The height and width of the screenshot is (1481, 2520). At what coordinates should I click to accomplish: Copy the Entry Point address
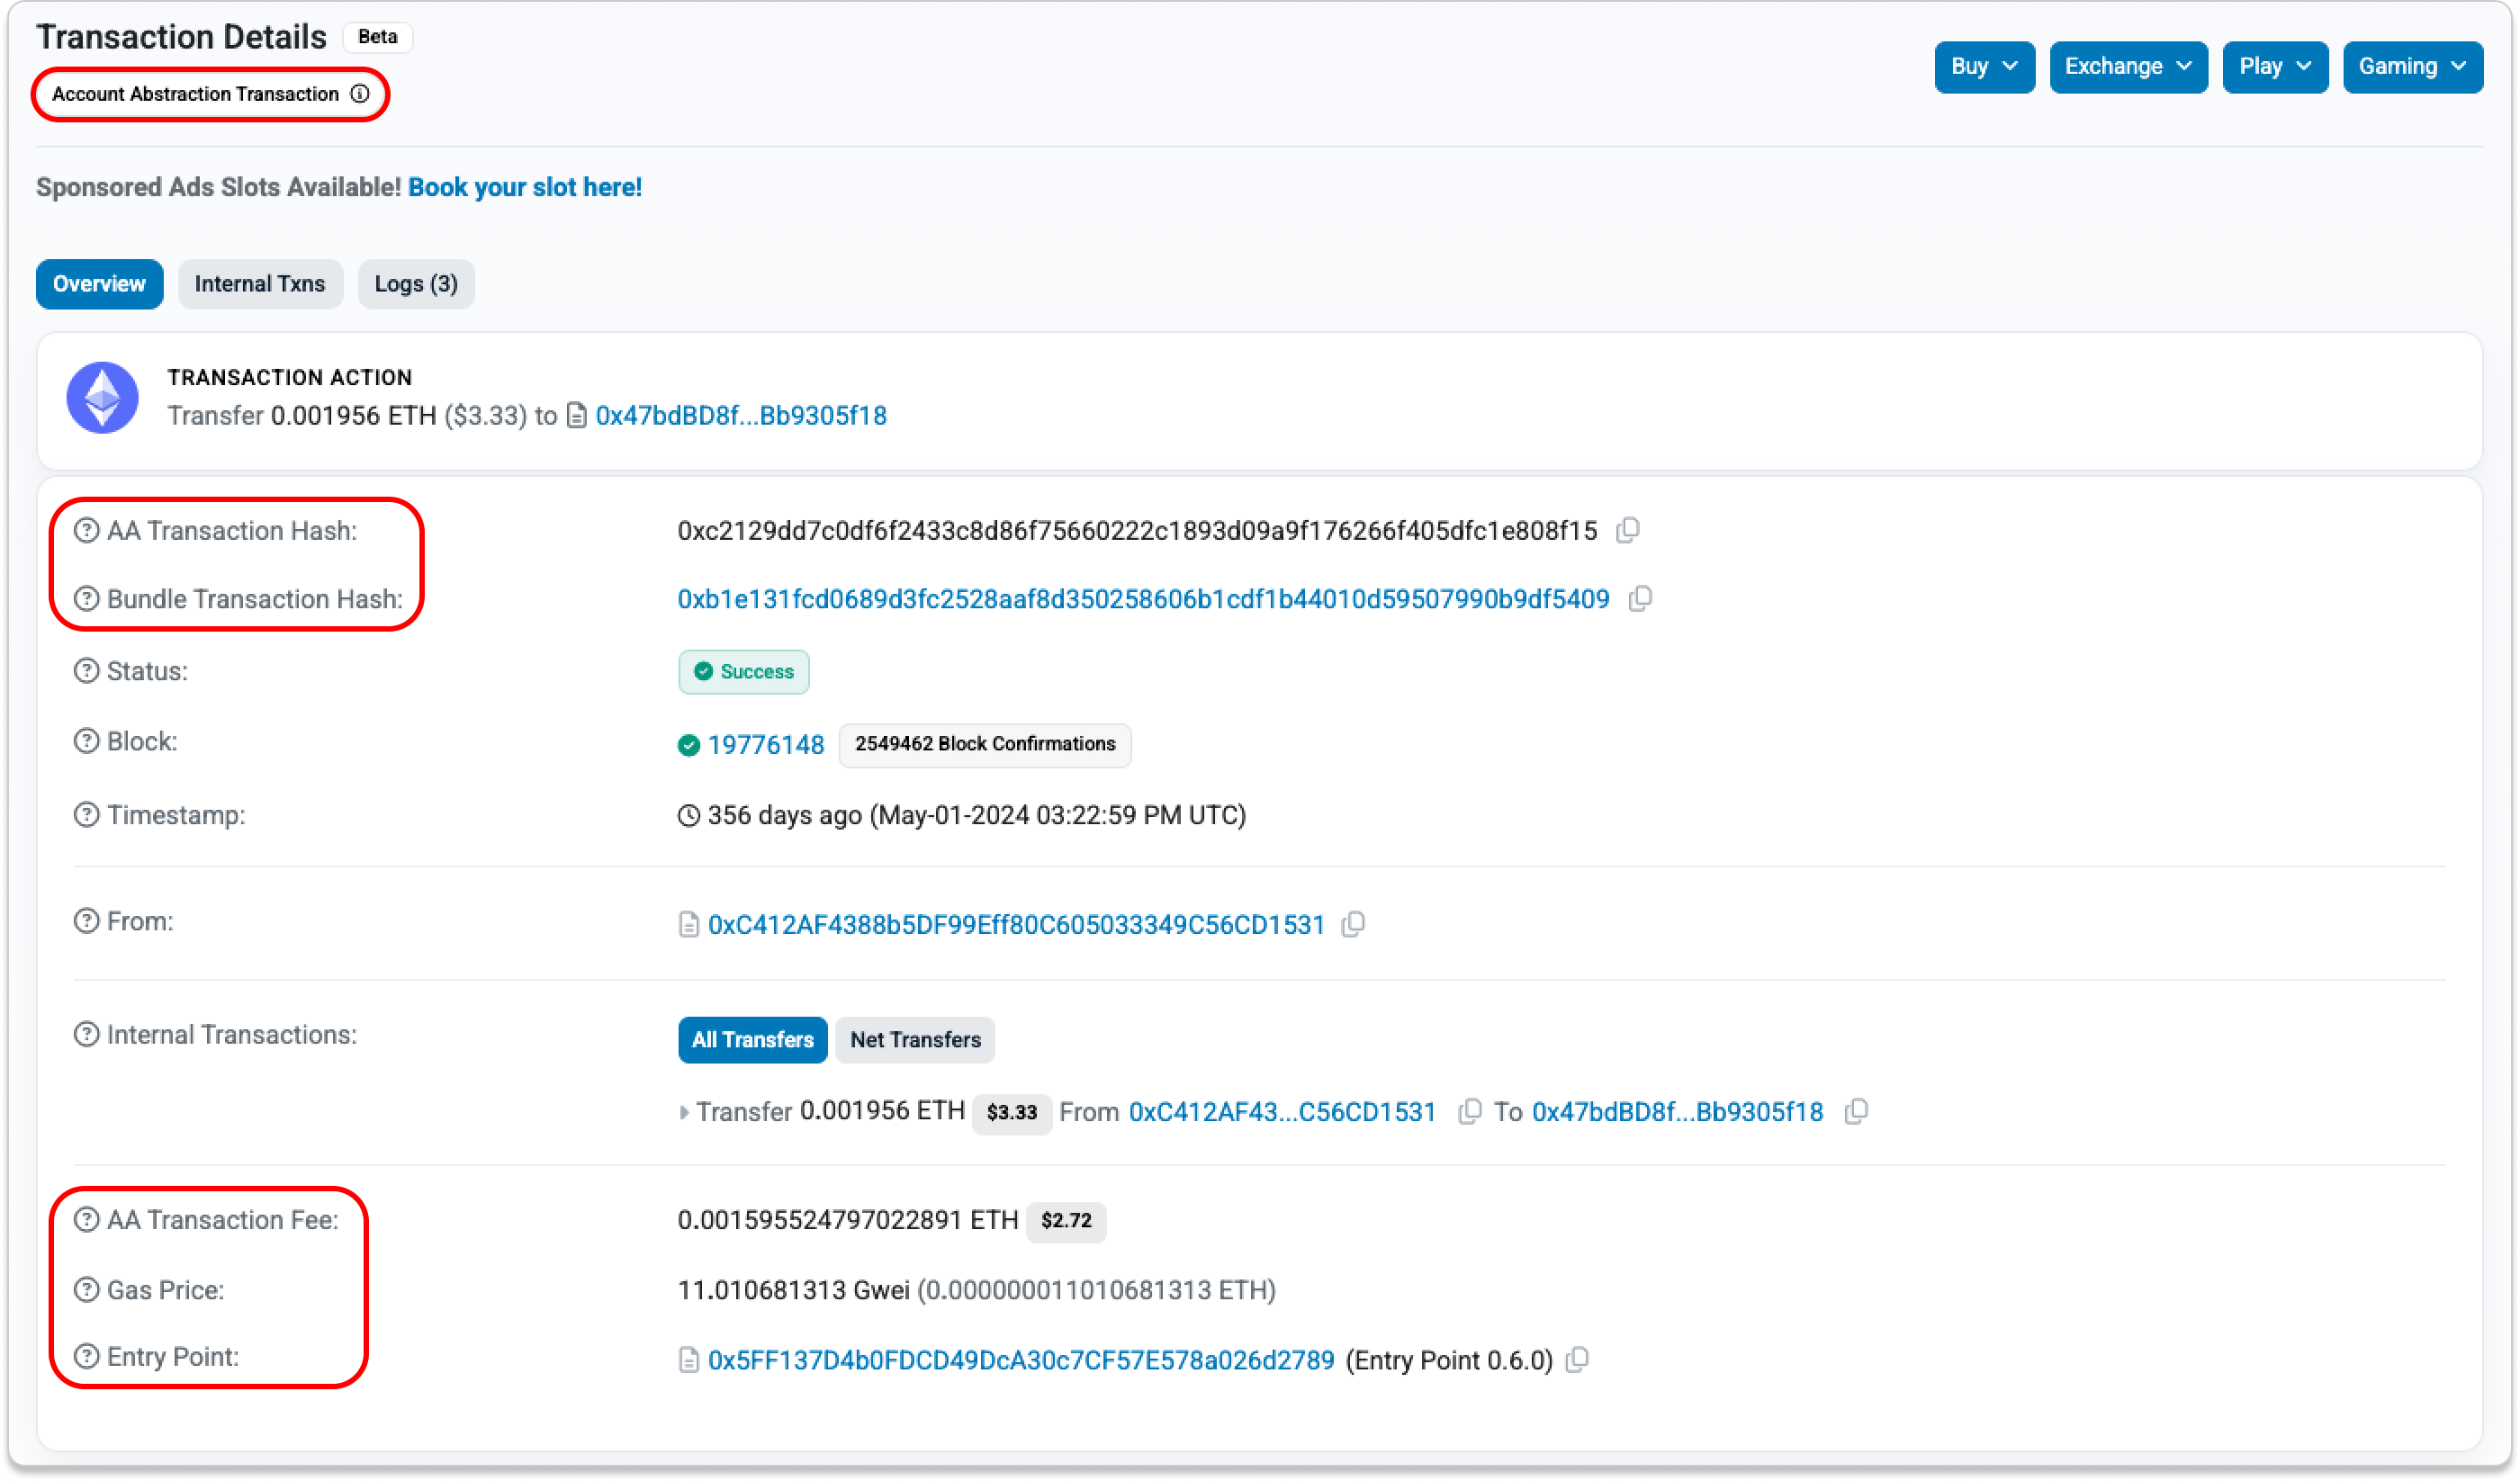(x=1577, y=1360)
